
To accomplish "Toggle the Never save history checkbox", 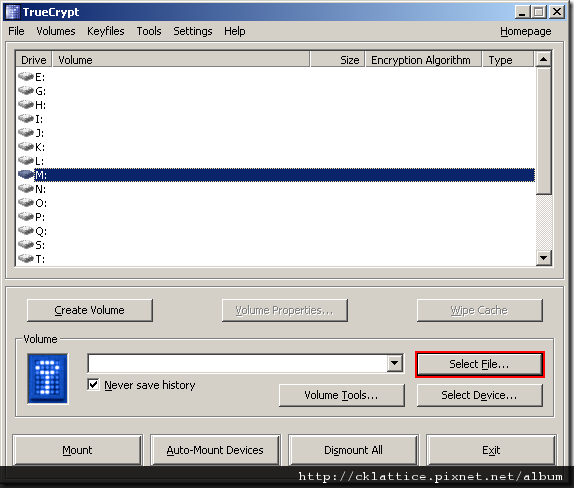I will [x=94, y=385].
